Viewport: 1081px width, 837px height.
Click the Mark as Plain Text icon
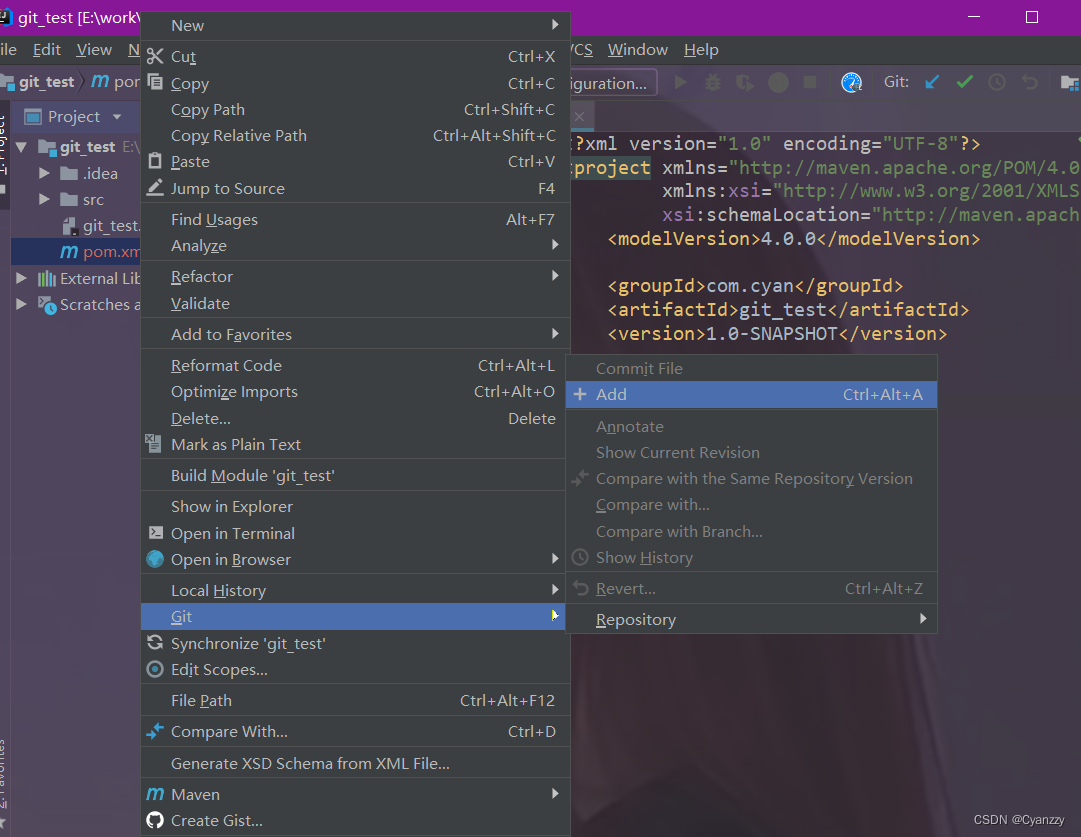154,443
